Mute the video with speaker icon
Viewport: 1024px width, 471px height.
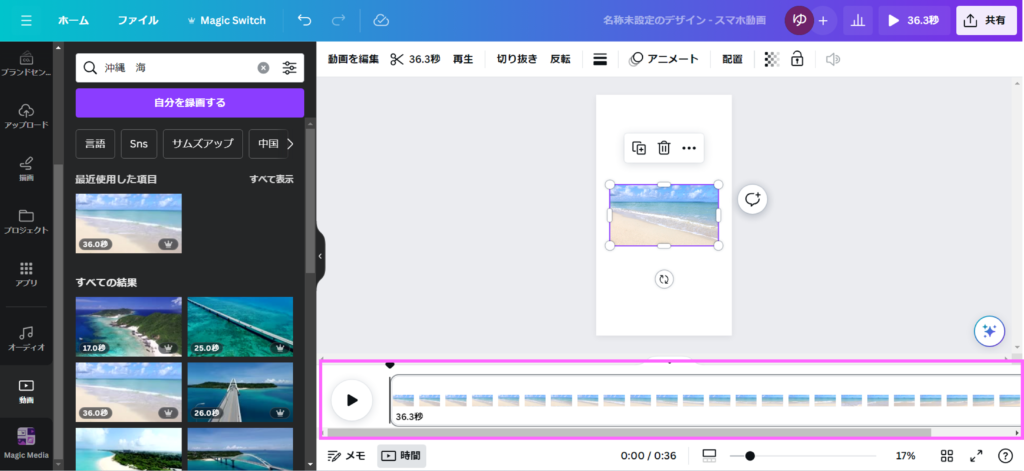(x=833, y=59)
